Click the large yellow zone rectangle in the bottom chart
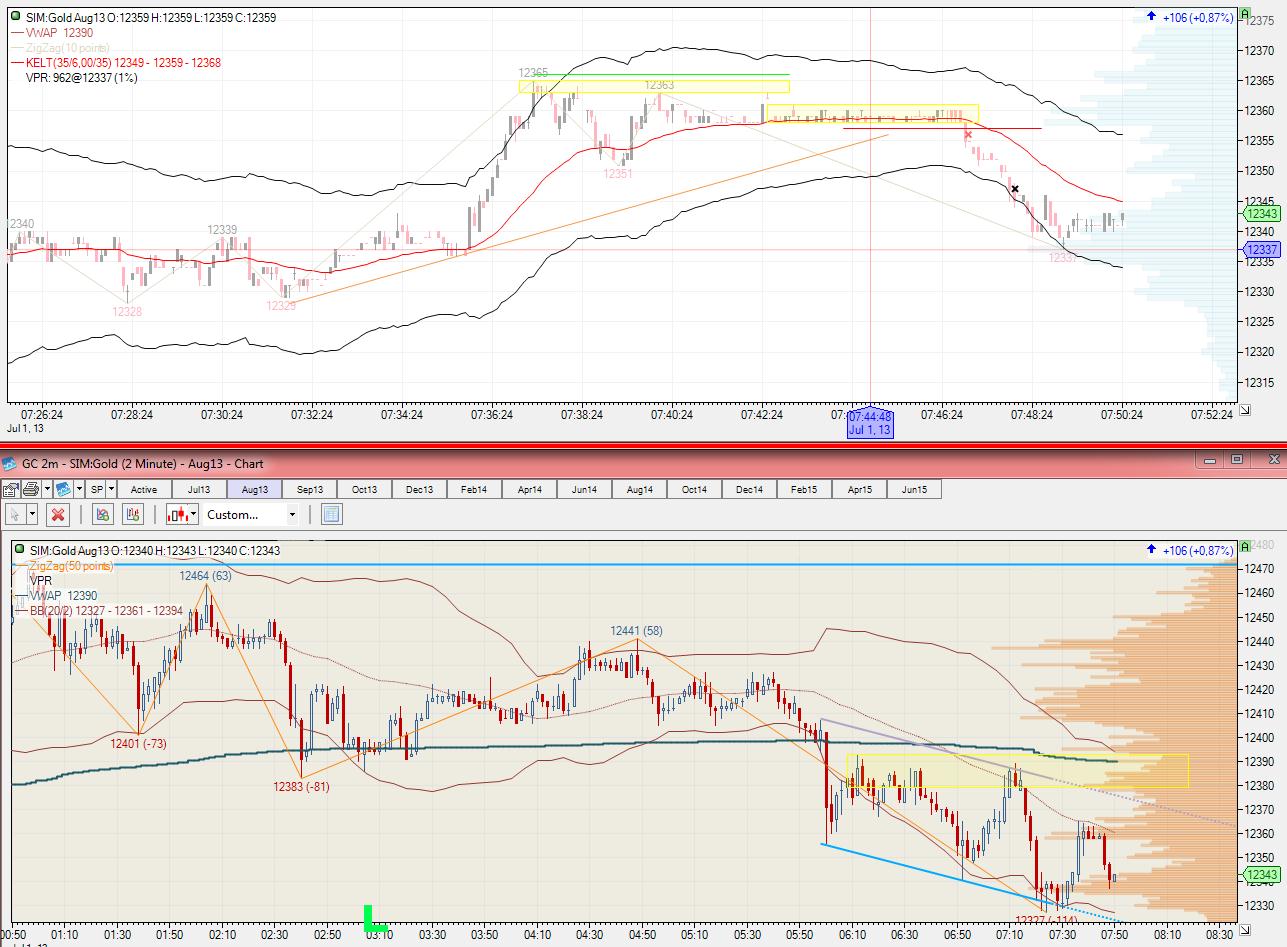 (x=1017, y=770)
